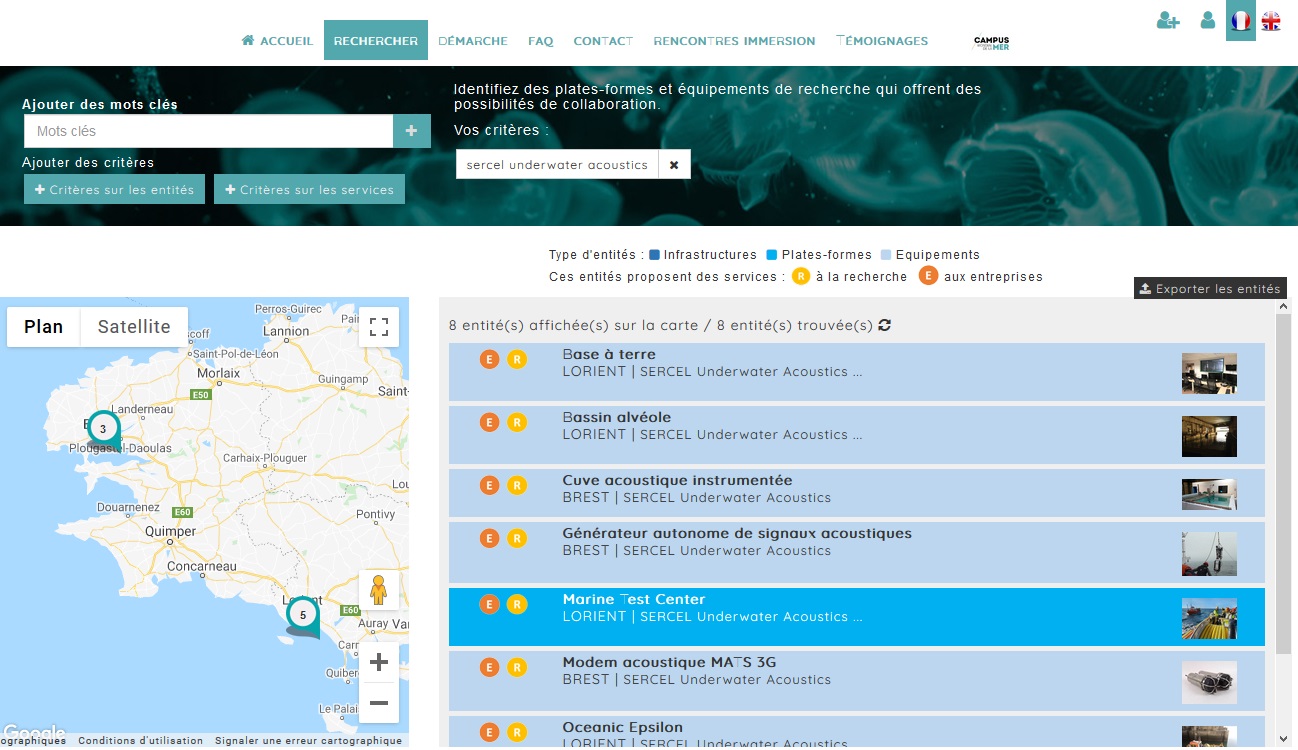This screenshot has width=1298, height=750.
Task: Open the user account profile icon
Action: (x=1208, y=20)
